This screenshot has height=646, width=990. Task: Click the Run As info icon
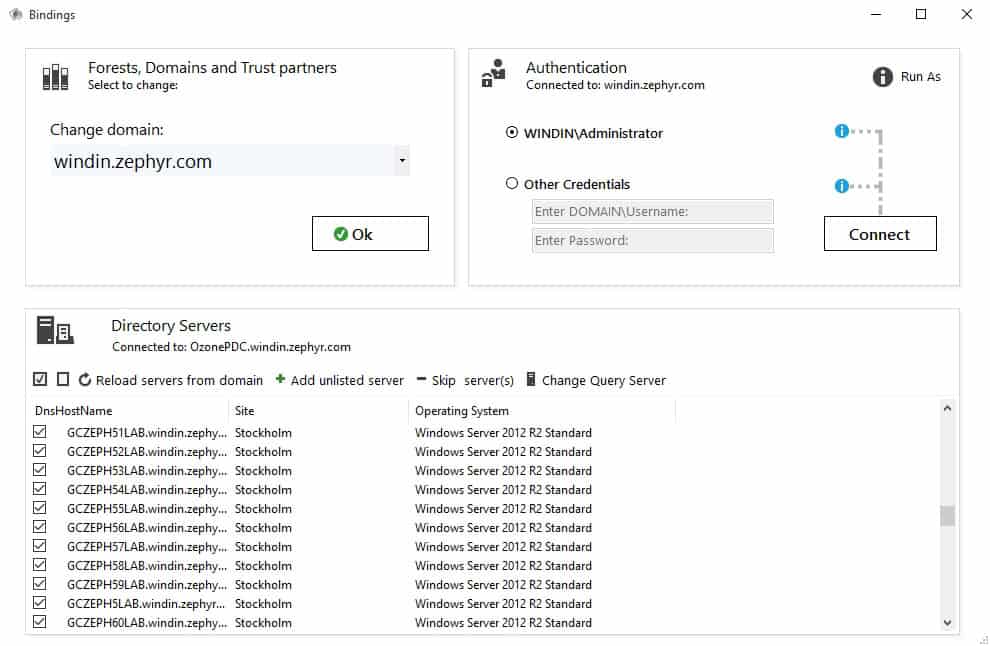pos(882,76)
